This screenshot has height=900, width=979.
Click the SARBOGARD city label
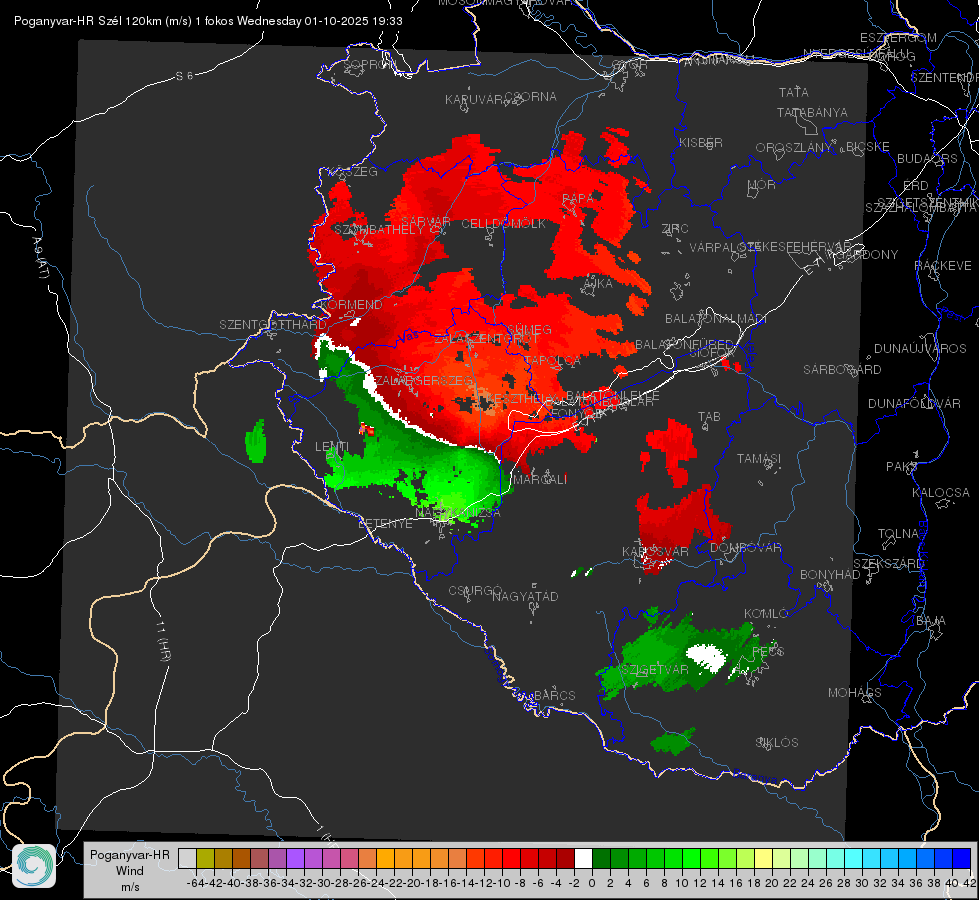[x=842, y=370]
